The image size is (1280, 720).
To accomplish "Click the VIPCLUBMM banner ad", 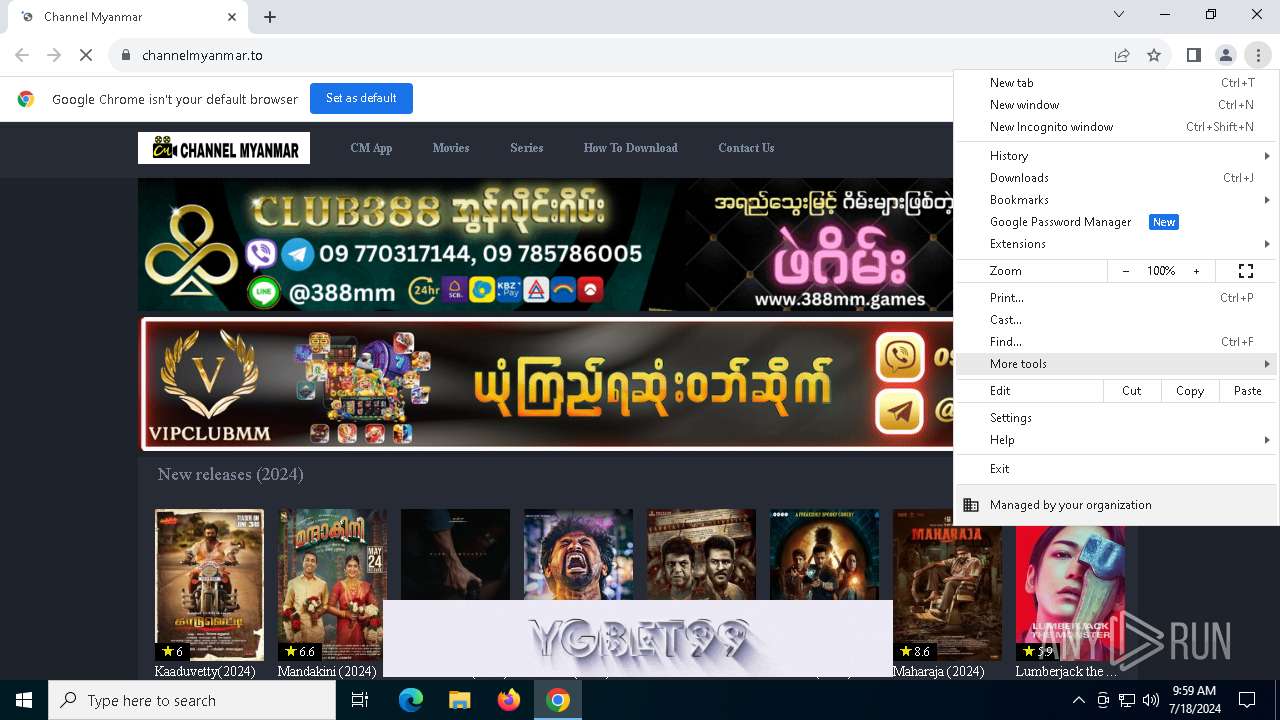I will coord(547,384).
